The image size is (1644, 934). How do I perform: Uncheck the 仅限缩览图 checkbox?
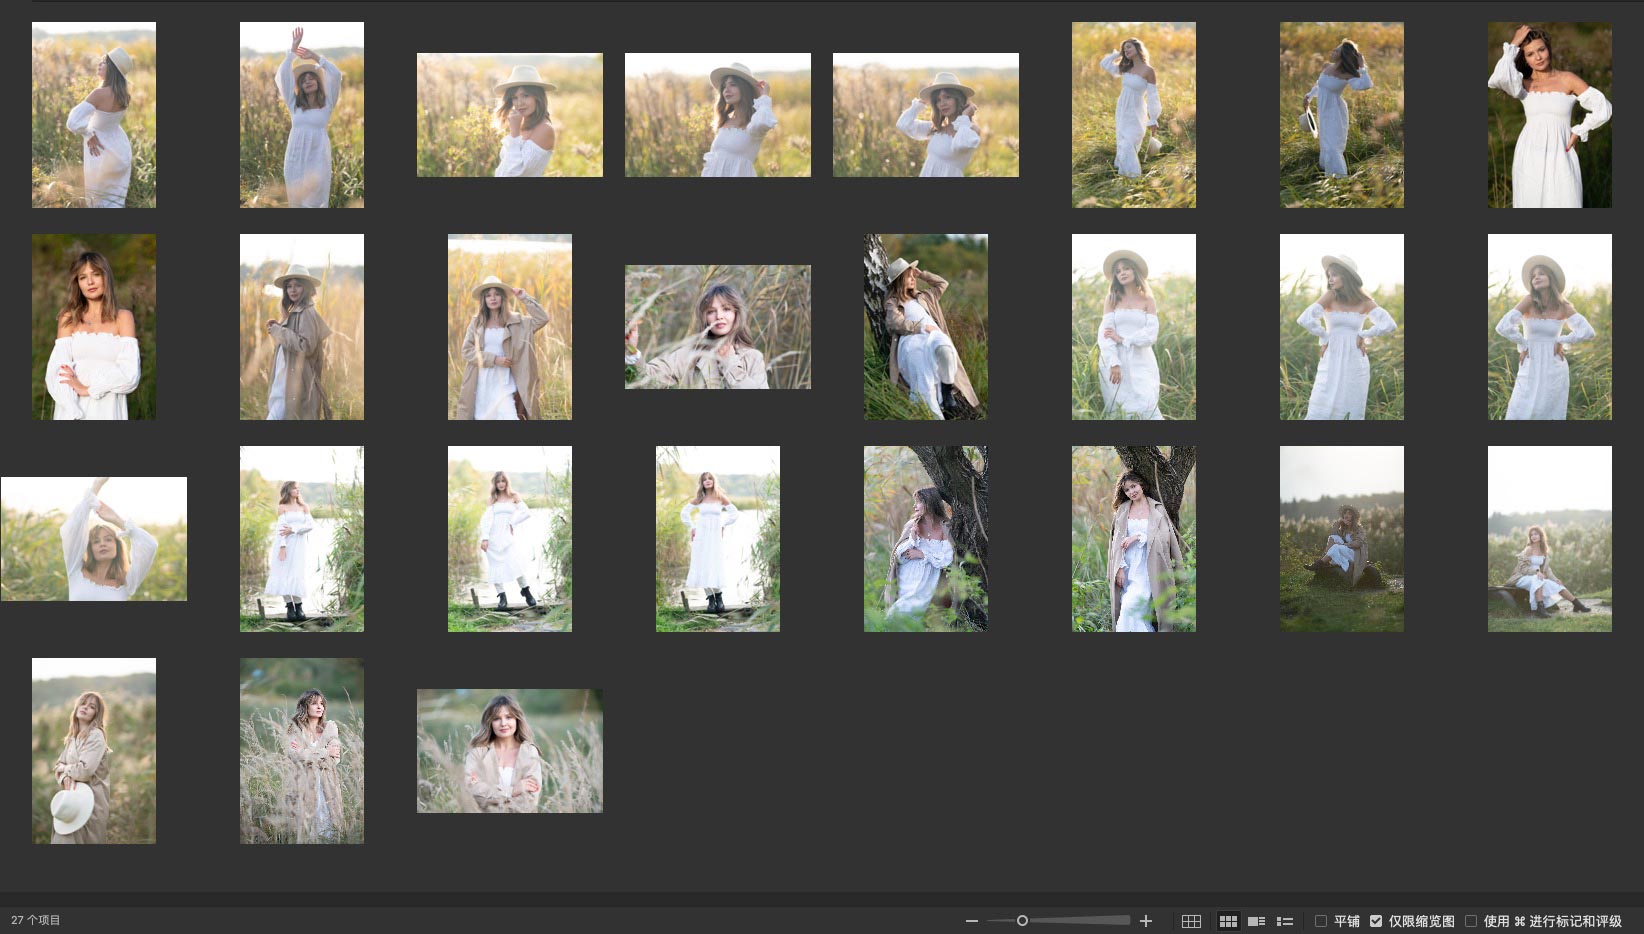pos(1376,921)
